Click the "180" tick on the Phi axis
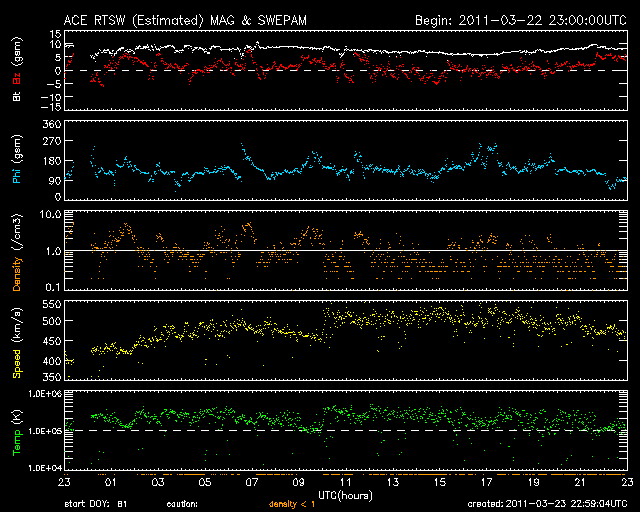 click(52, 161)
